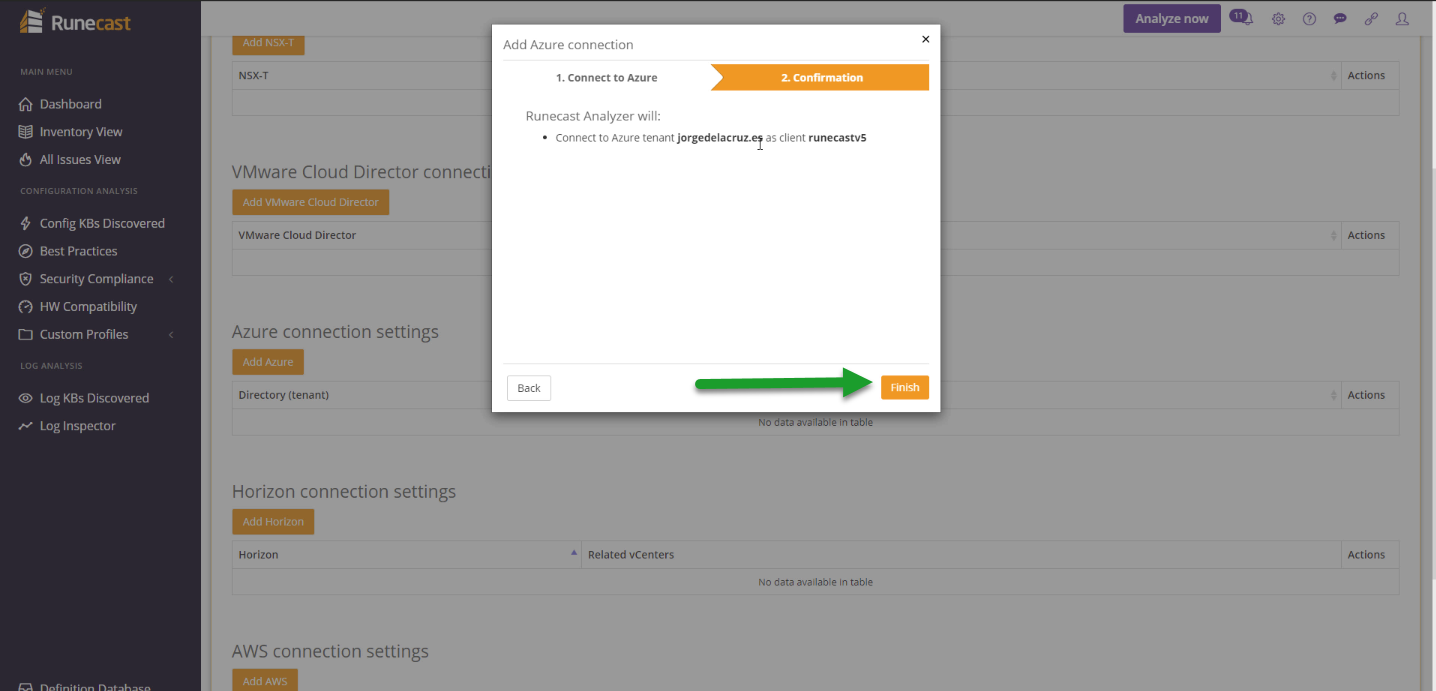Click the Config KBs lightning icon

click(26, 223)
